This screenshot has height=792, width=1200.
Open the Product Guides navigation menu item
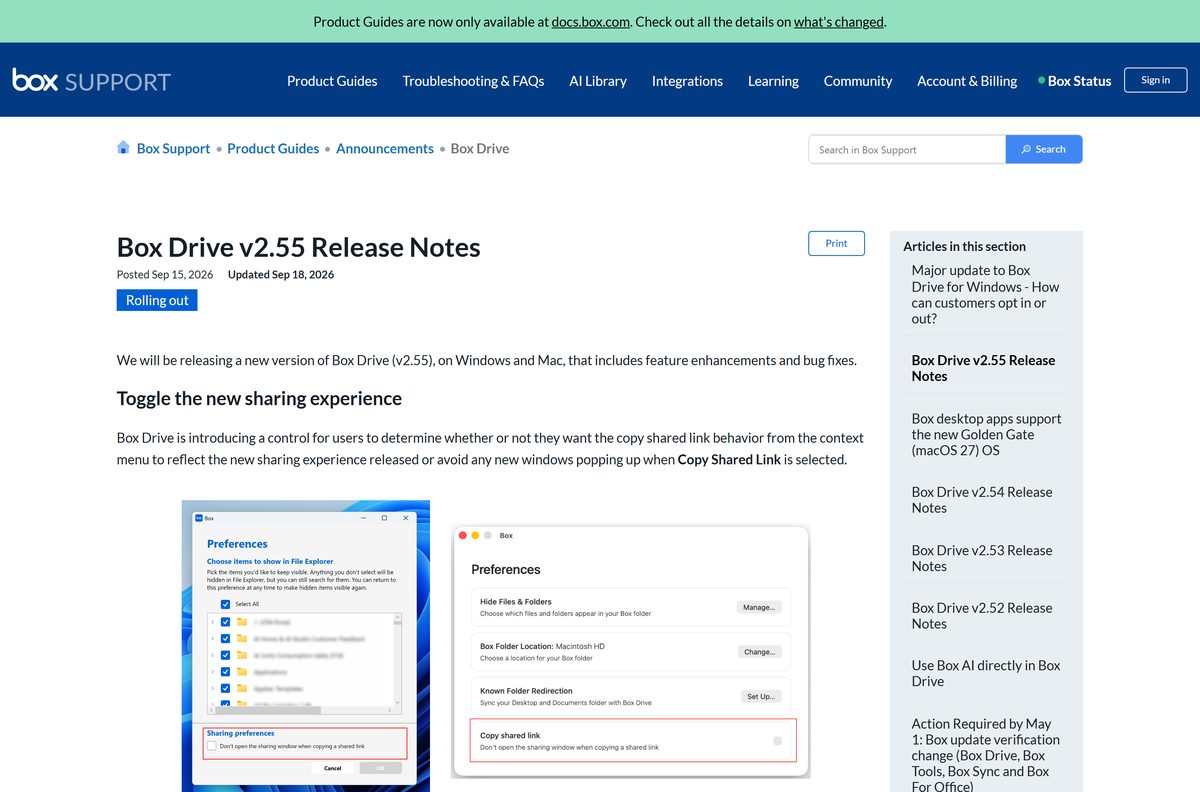332,81
